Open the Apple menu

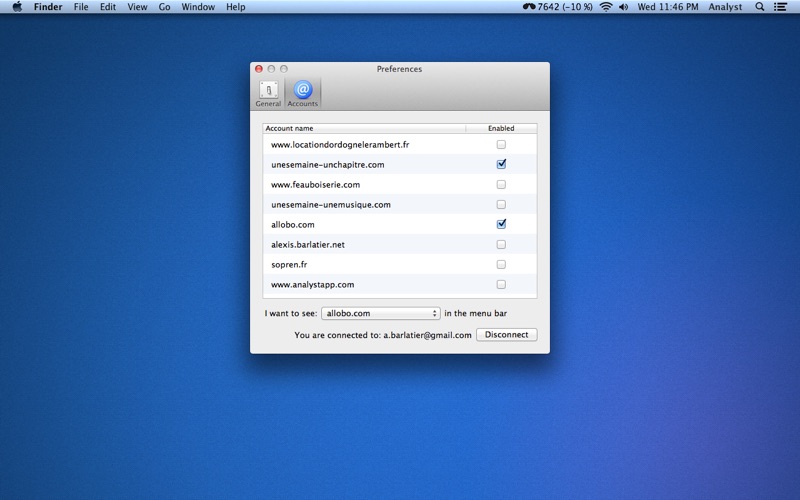coord(17,7)
